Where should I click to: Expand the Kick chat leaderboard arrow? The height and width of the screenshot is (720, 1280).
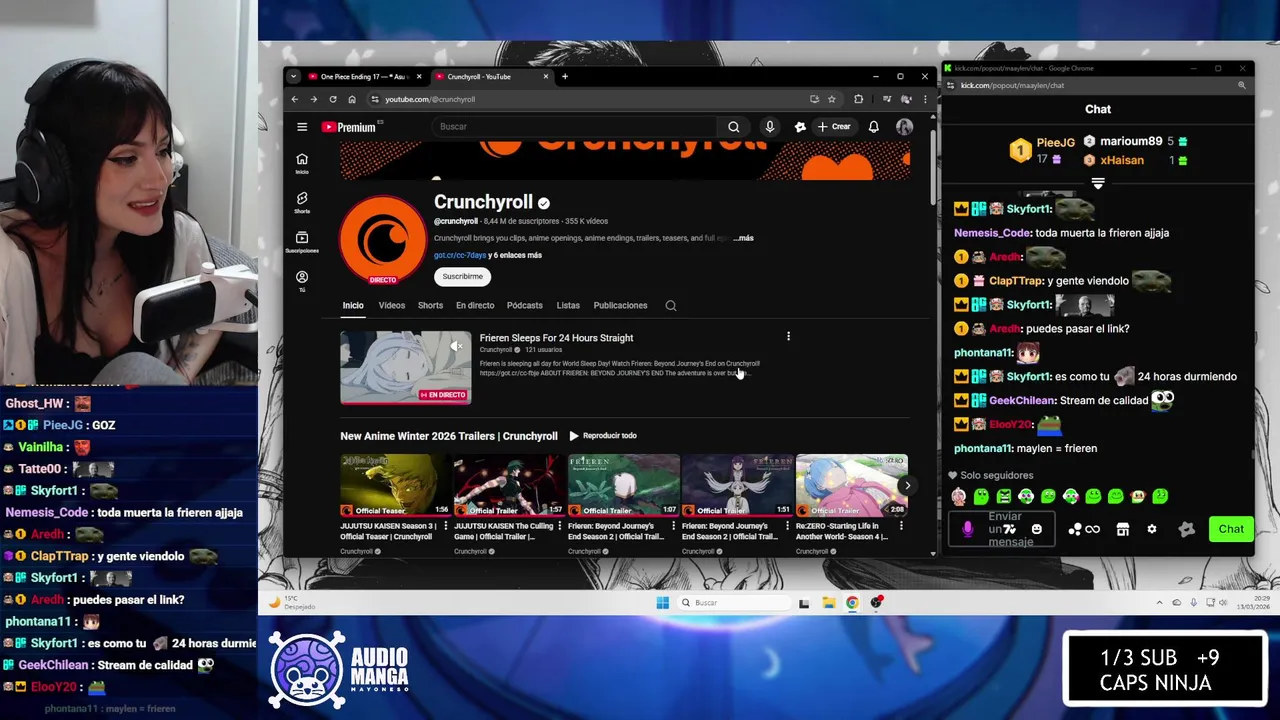tap(1098, 183)
